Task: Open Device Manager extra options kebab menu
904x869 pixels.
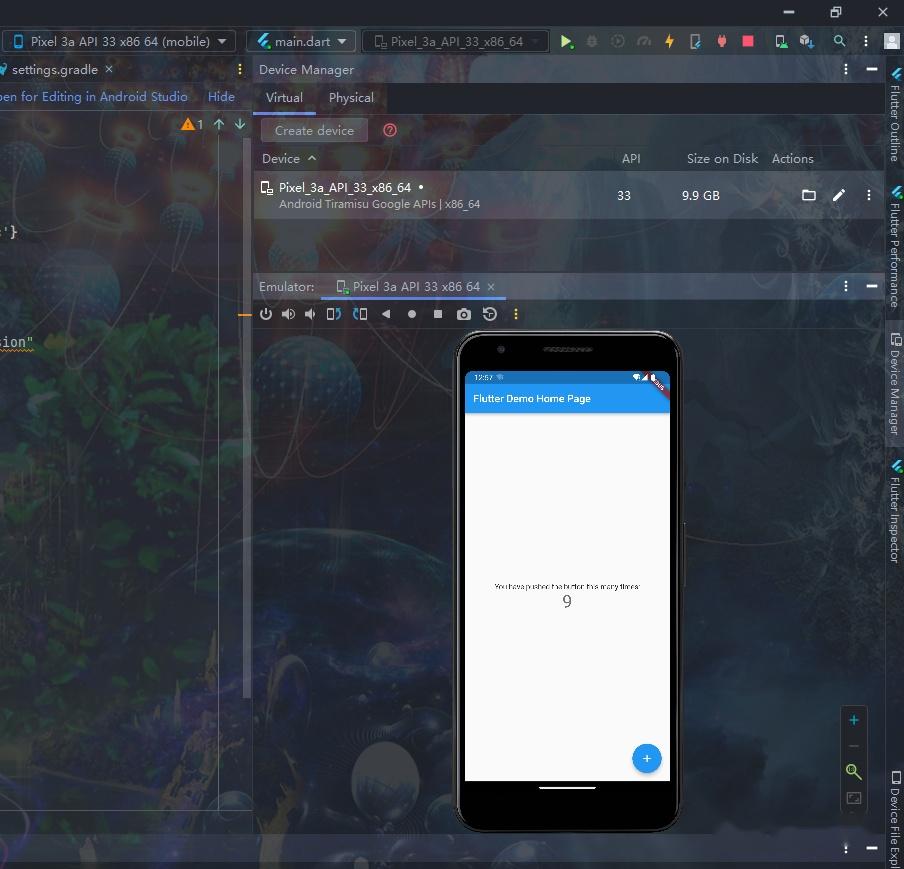Action: (845, 69)
